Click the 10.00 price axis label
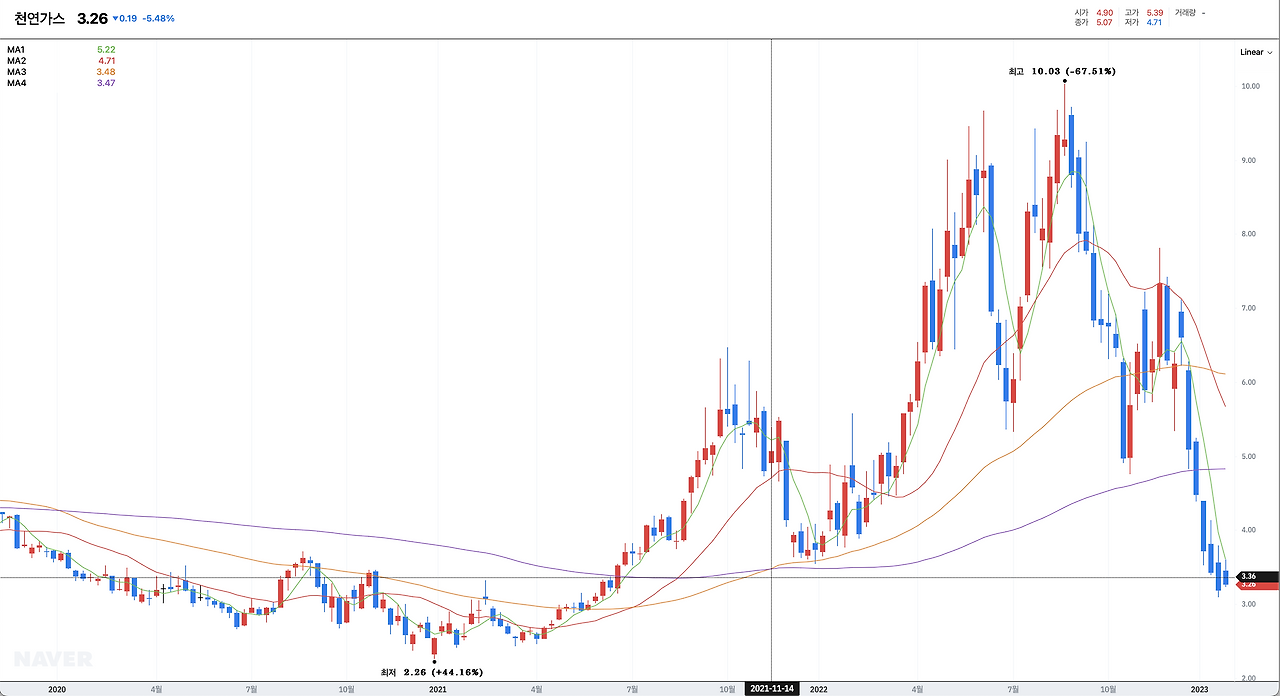Image resolution: width=1280 pixels, height=696 pixels. (1249, 86)
